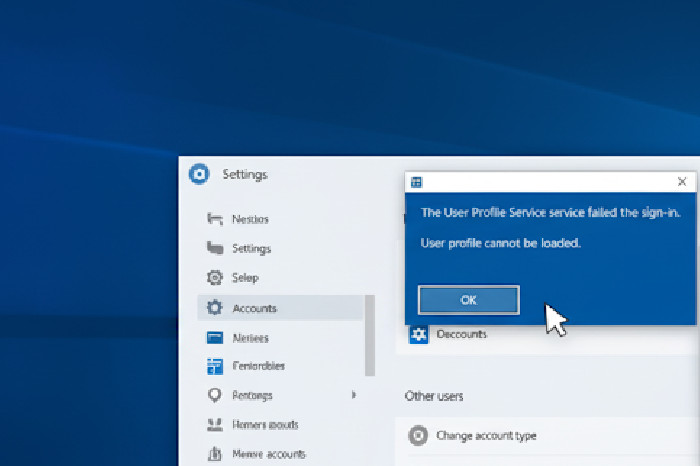Select the Accounts sidebar item
Image resolution: width=700 pixels, height=466 pixels.
[x=280, y=308]
